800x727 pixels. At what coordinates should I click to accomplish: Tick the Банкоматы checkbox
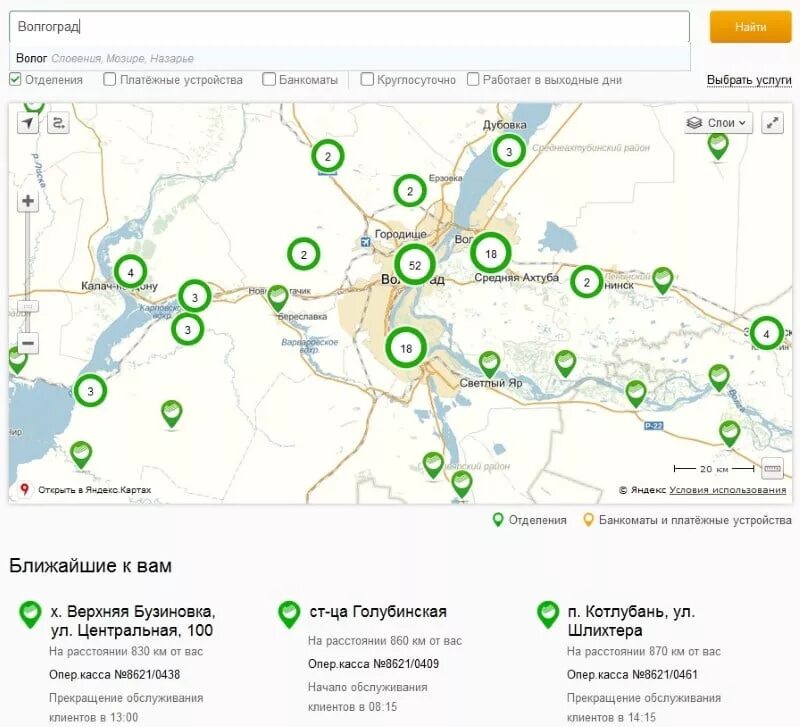[x=268, y=80]
